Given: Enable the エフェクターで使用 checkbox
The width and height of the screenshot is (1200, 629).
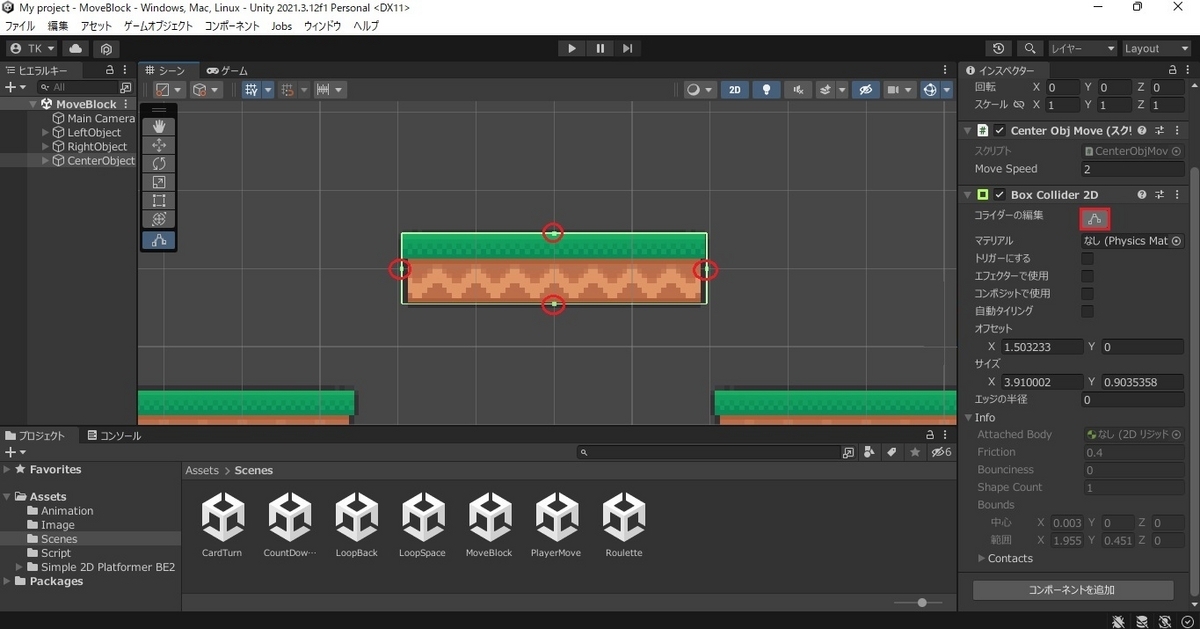Looking at the screenshot, I should pos(1087,276).
